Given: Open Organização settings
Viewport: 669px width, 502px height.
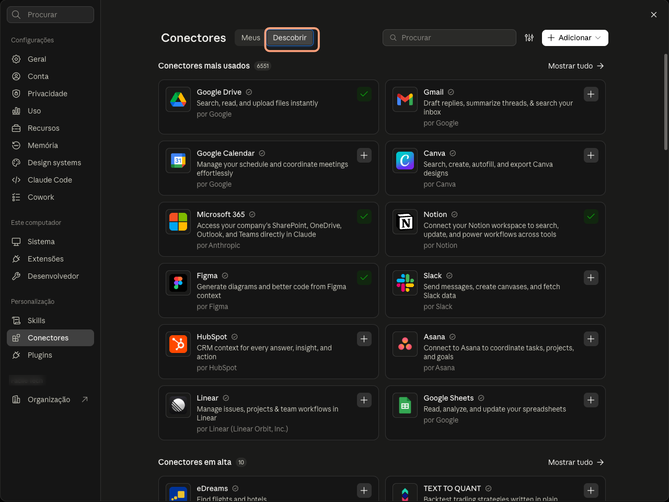Looking at the screenshot, I should 50,399.
